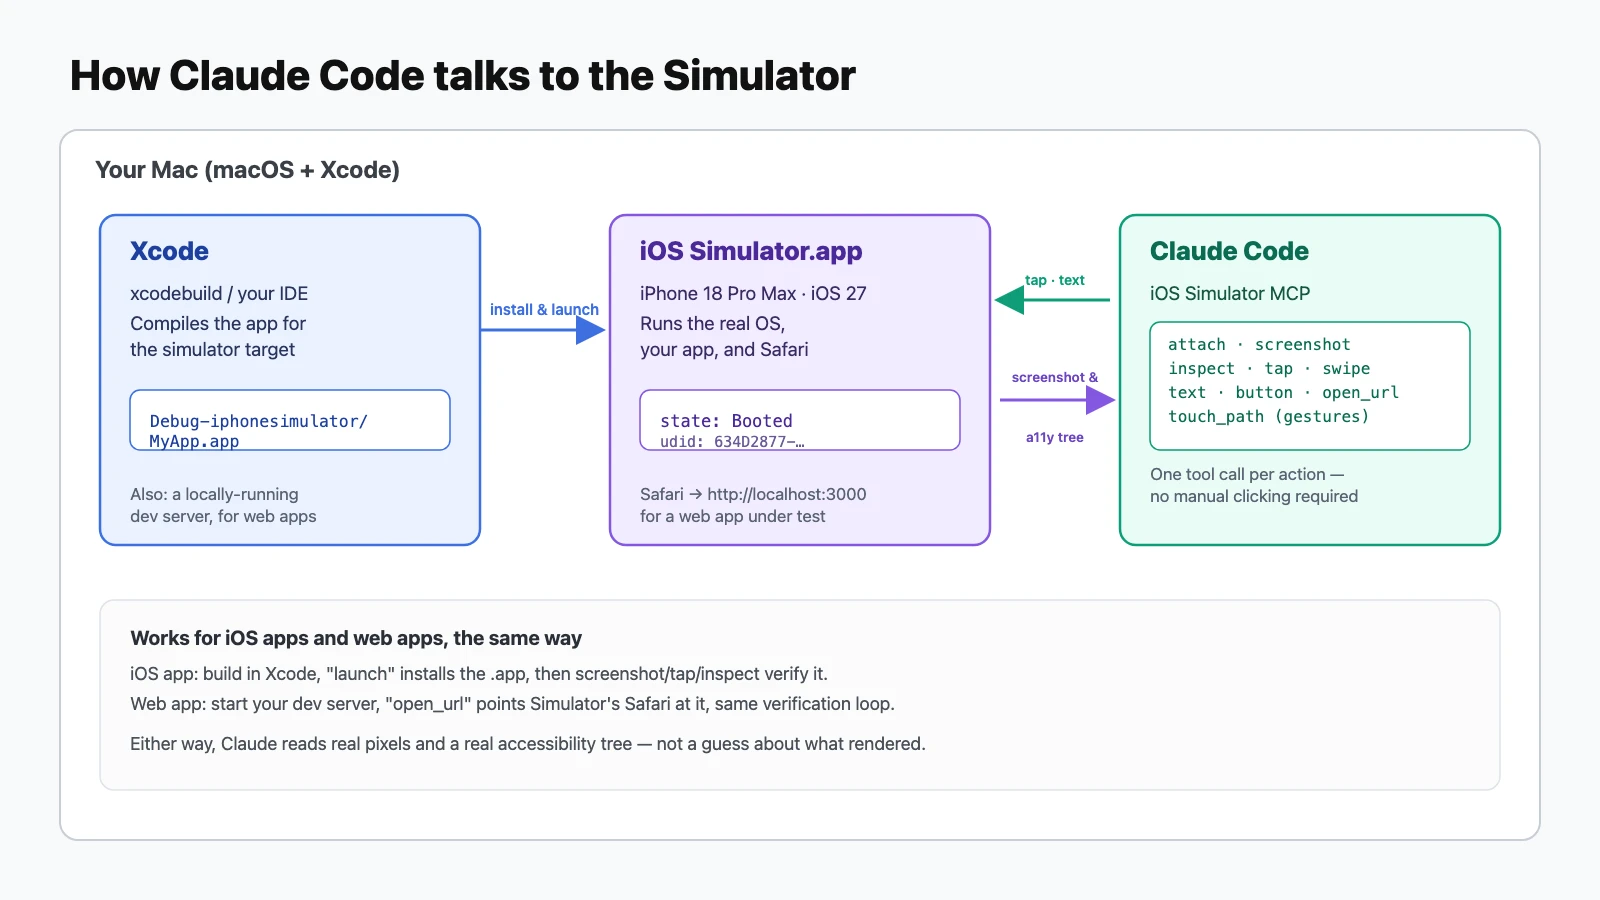Click the 'install & launch' arrow label
Viewport: 1600px width, 900px height.
544,310
